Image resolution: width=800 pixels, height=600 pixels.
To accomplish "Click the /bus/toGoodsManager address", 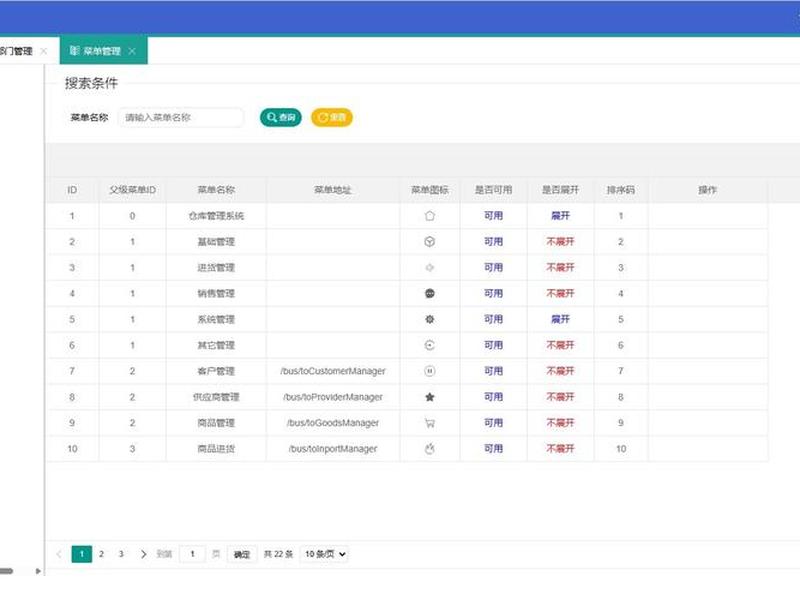I will click(333, 423).
